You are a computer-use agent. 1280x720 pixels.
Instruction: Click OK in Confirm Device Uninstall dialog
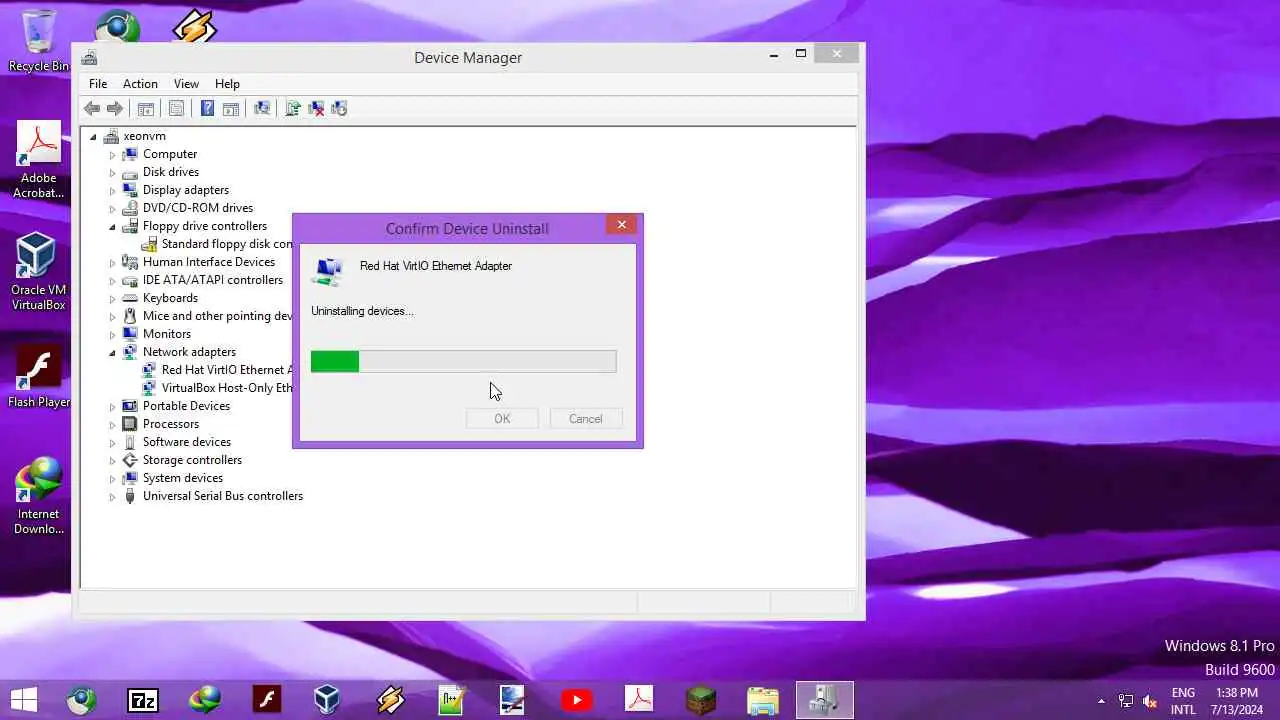click(502, 419)
